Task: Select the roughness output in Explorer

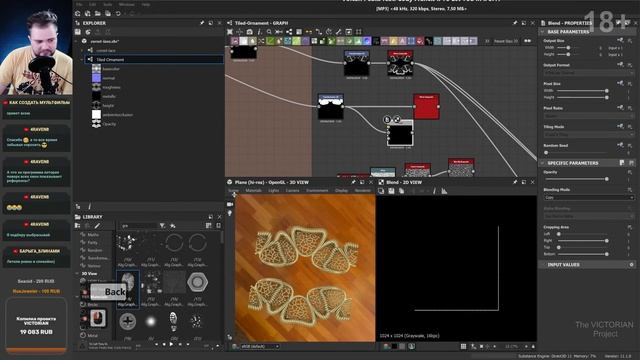Action: pos(111,87)
